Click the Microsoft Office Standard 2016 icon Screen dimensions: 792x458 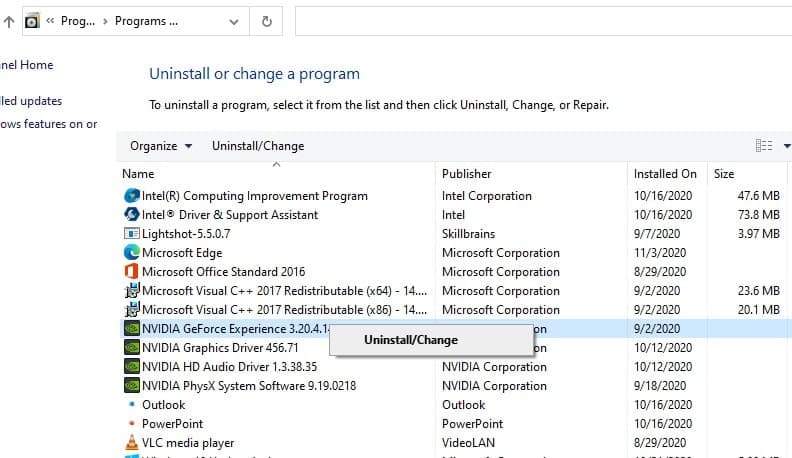pyautogui.click(x=132, y=271)
